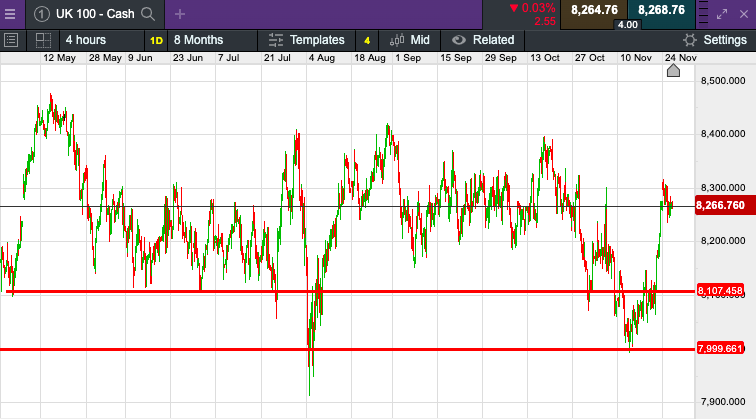Image resolution: width=756 pixels, height=419 pixels.
Task: Click the 9 Jun date label
Action: coord(140,58)
